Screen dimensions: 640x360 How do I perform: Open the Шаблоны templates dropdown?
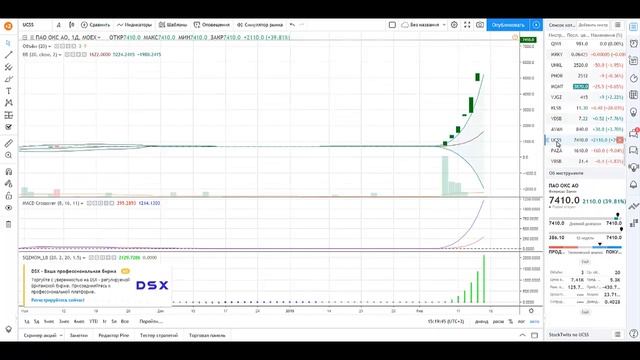[x=173, y=25]
